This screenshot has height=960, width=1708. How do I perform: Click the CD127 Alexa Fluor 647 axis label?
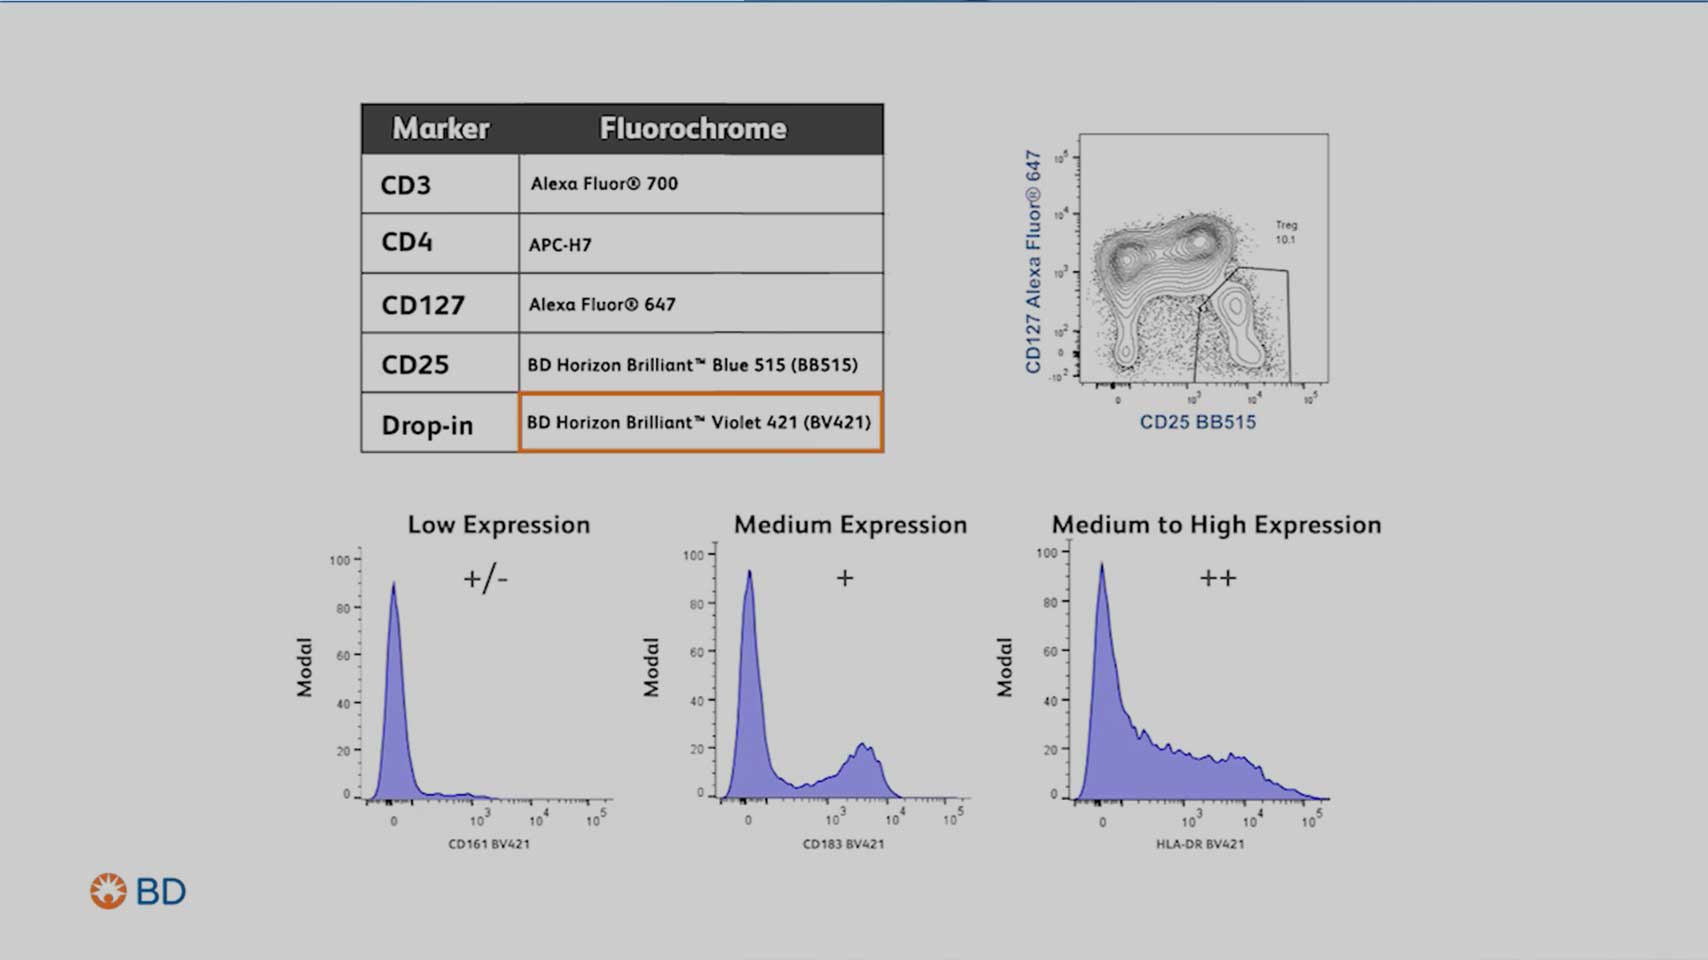pos(1033,262)
